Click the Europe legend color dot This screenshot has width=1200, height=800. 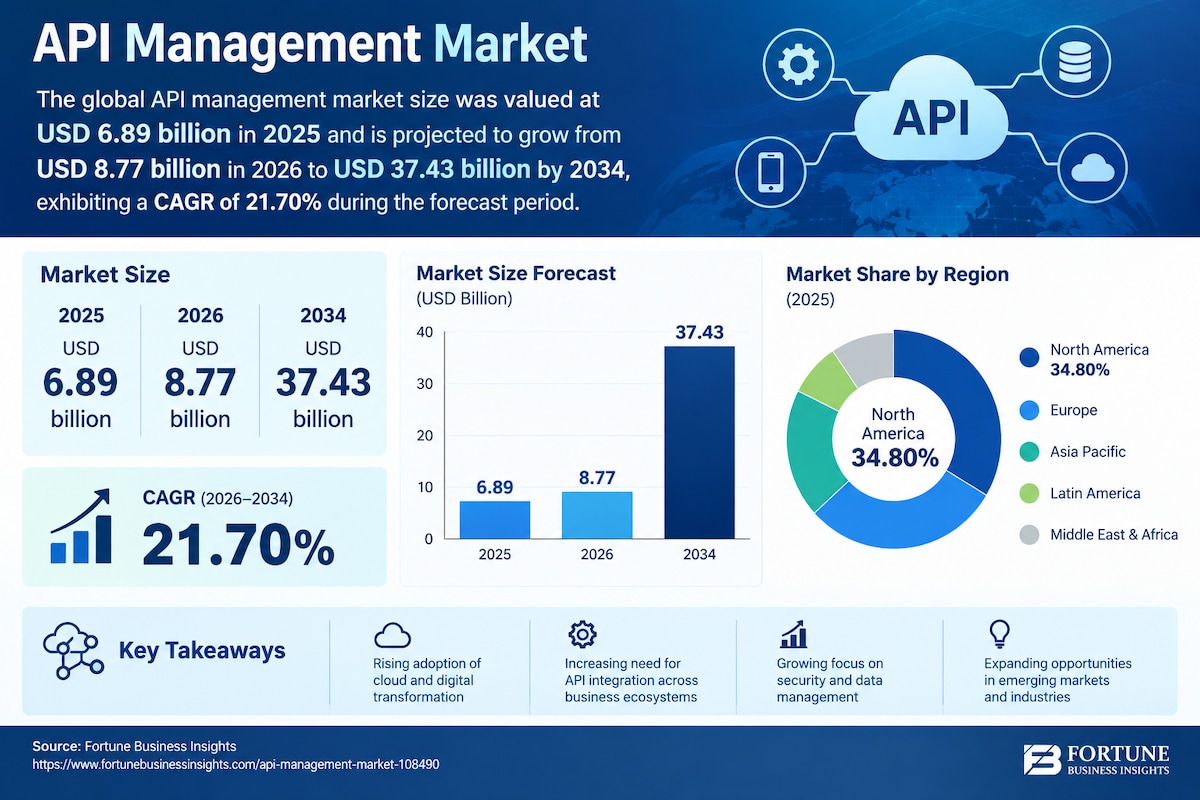tap(1028, 410)
